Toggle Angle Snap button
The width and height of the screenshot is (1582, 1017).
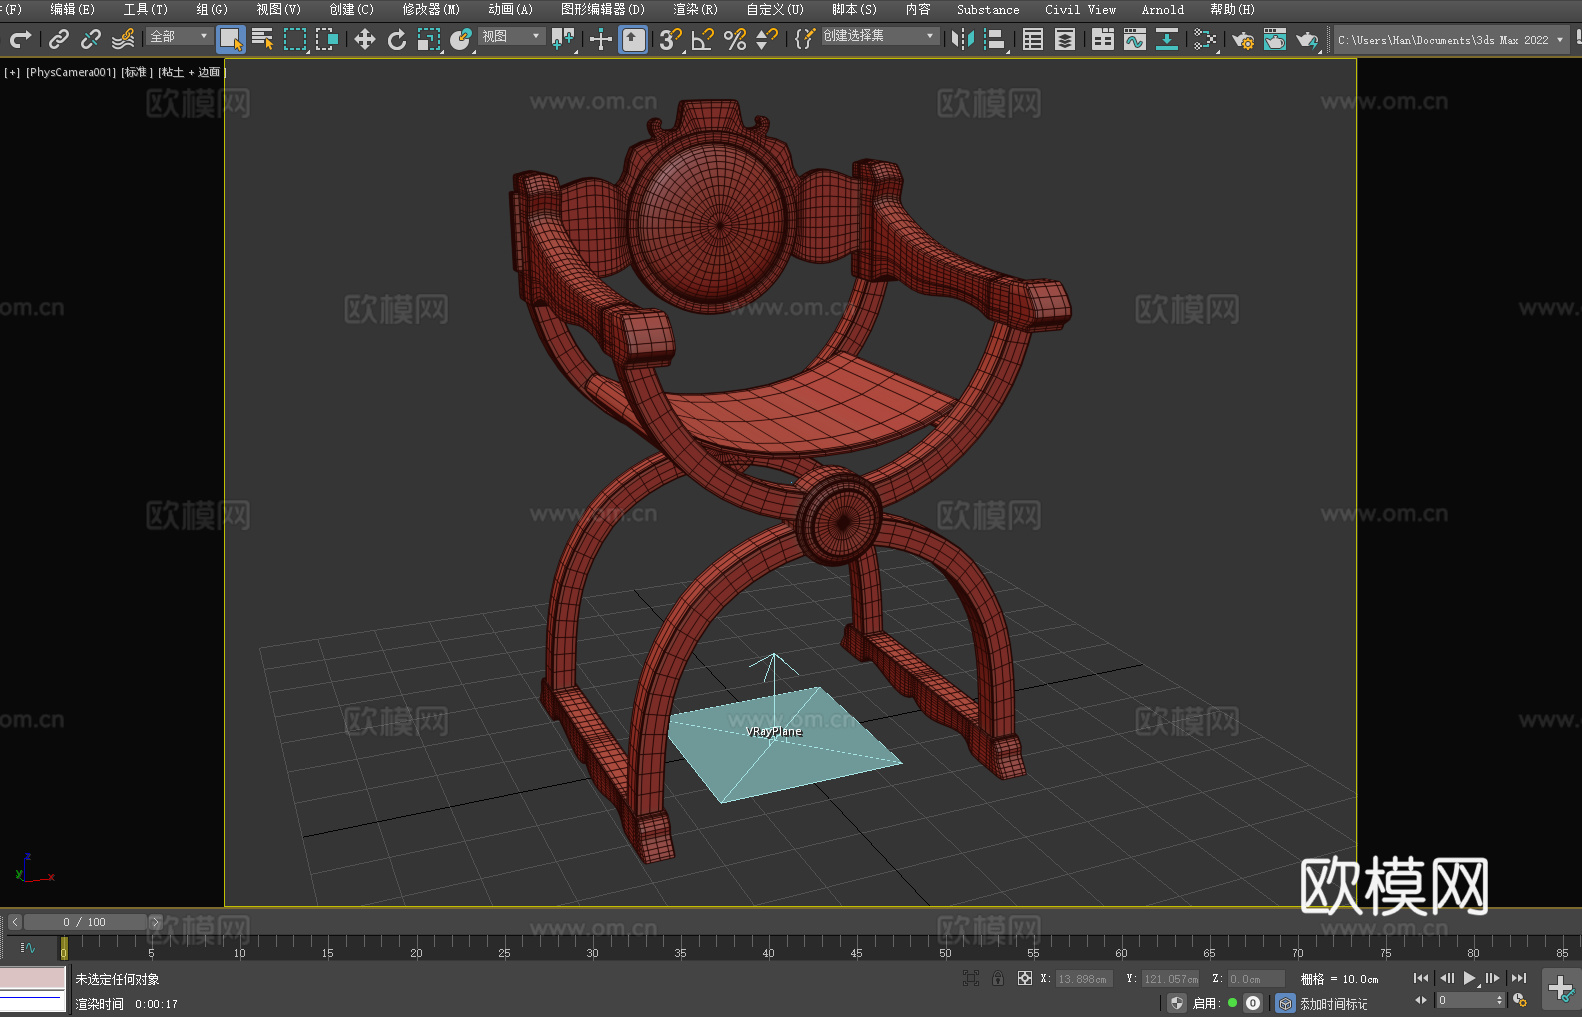coord(703,39)
